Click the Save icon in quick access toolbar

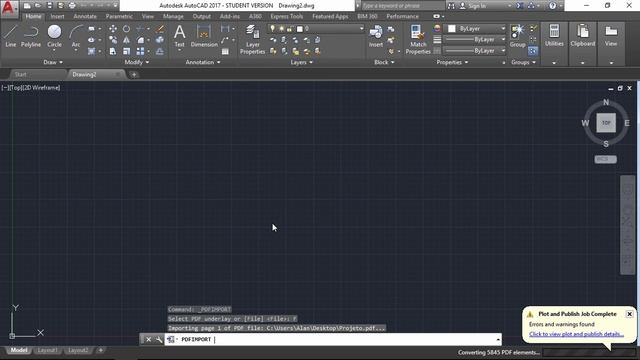pyautogui.click(x=49, y=6)
